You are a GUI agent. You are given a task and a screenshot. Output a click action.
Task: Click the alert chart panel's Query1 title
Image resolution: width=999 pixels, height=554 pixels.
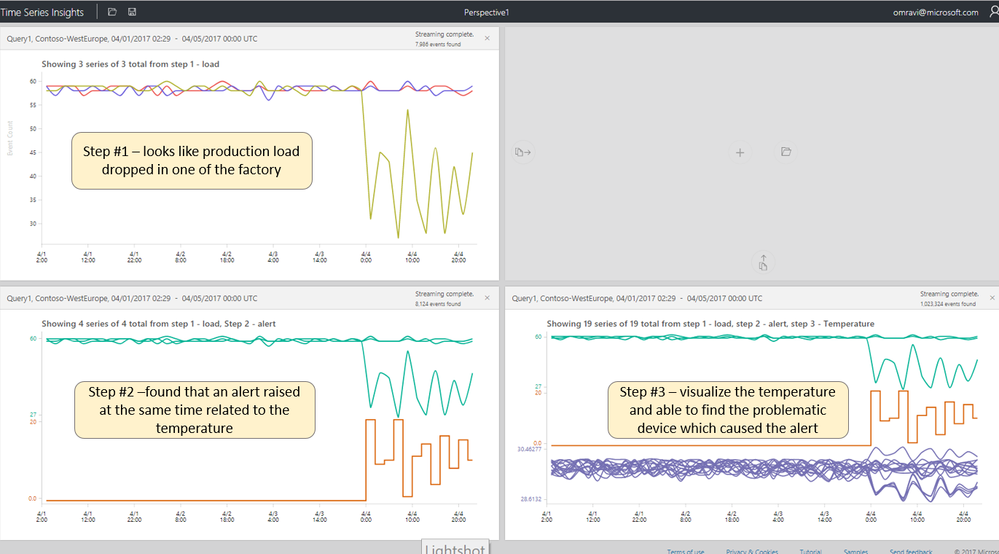[x=132, y=299]
